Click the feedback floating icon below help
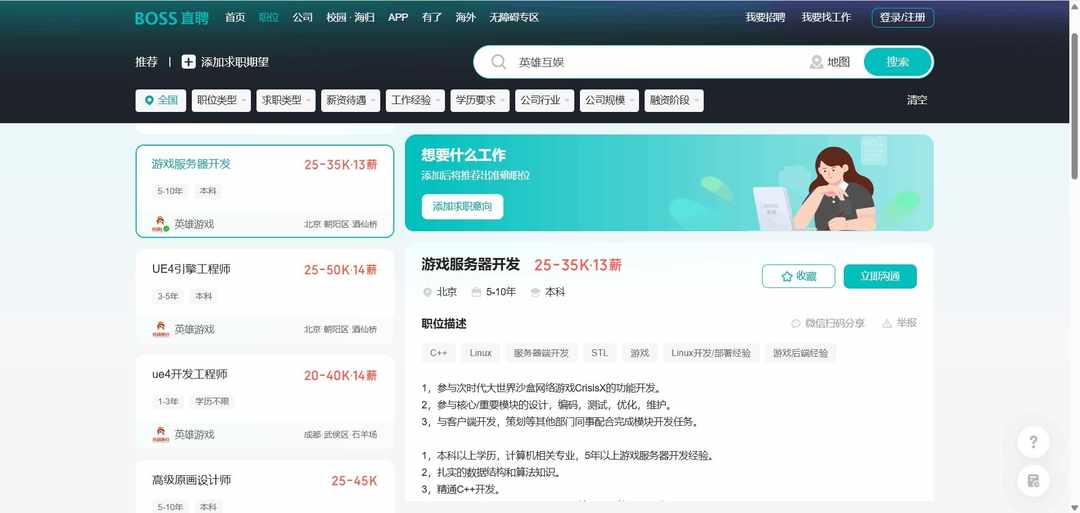The height and width of the screenshot is (513, 1080). point(1033,481)
